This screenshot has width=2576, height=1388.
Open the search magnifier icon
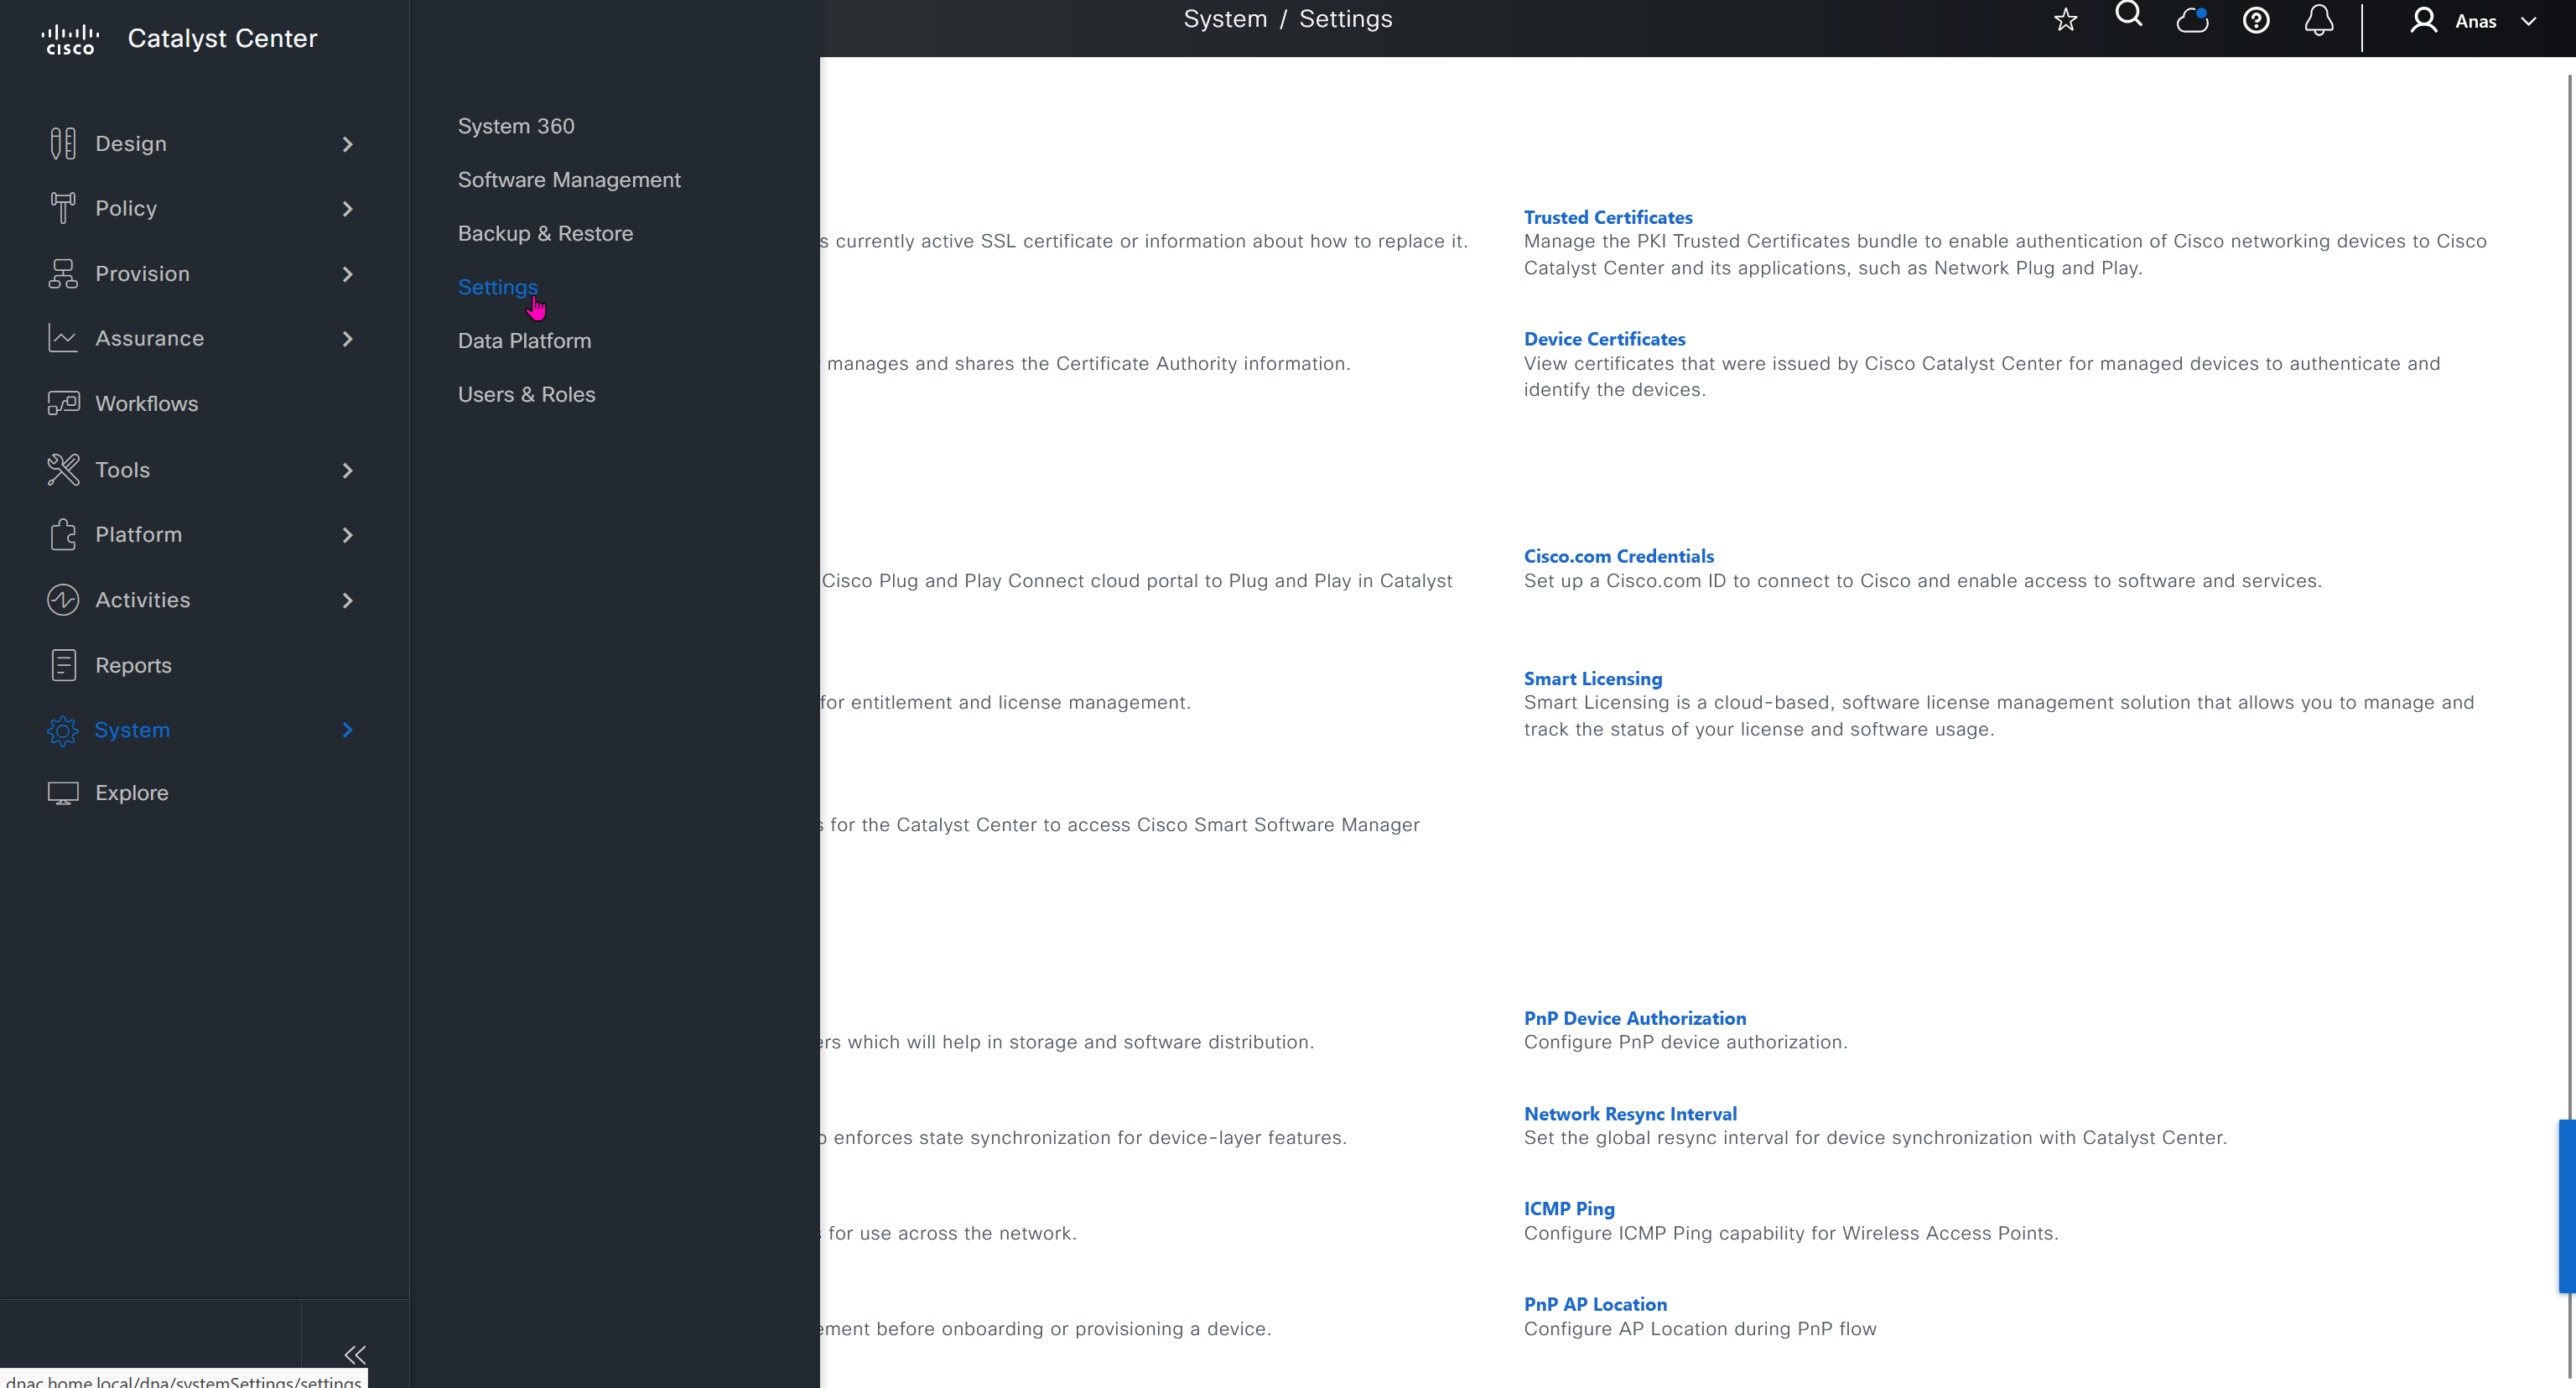pos(2129,15)
